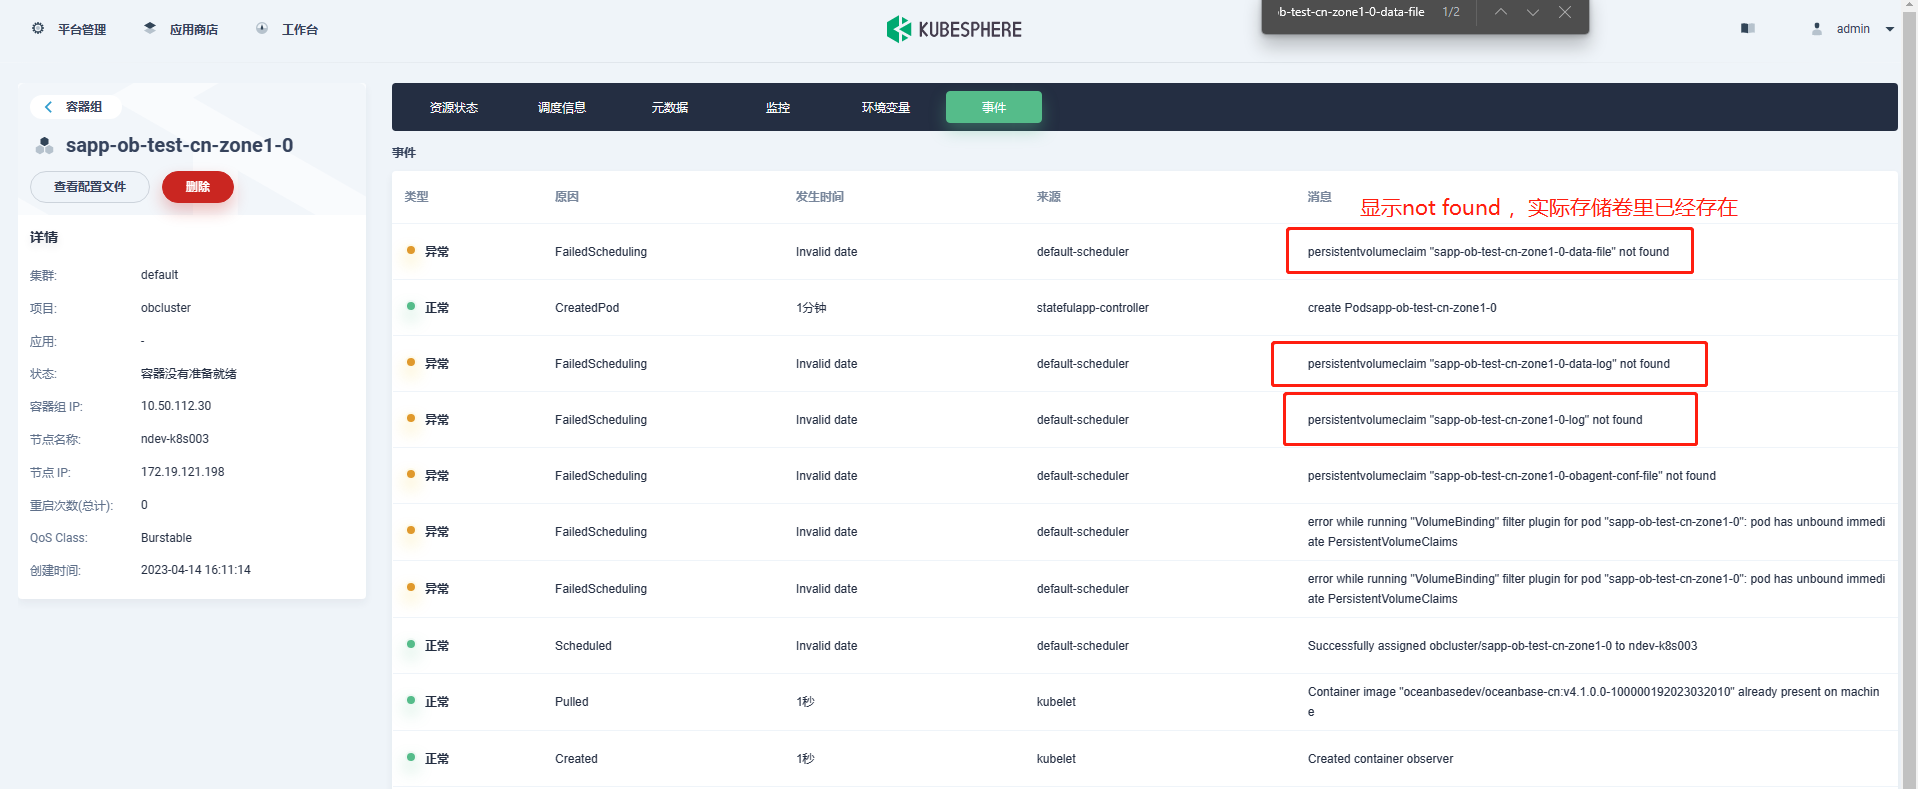The width and height of the screenshot is (1918, 789).
Task: Click the 查看配置文件 view config button
Action: (x=90, y=187)
